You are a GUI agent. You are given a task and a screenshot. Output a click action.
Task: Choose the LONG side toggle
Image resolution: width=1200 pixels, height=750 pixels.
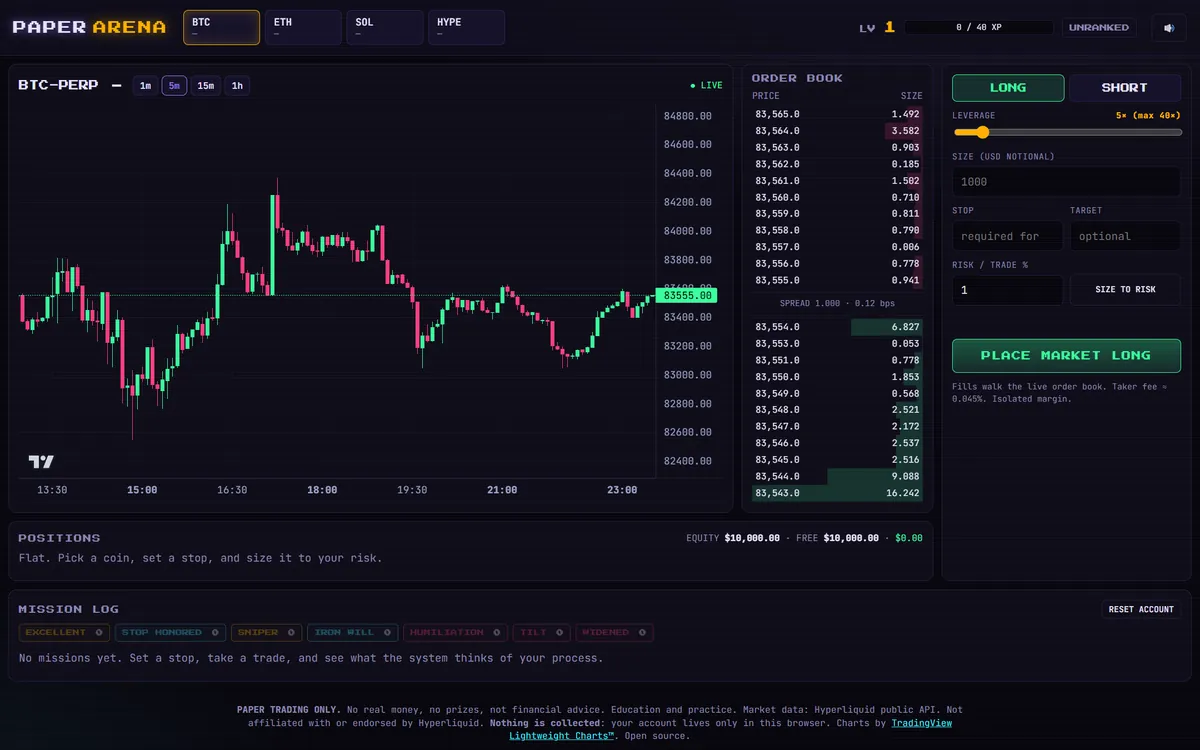[x=1007, y=88]
